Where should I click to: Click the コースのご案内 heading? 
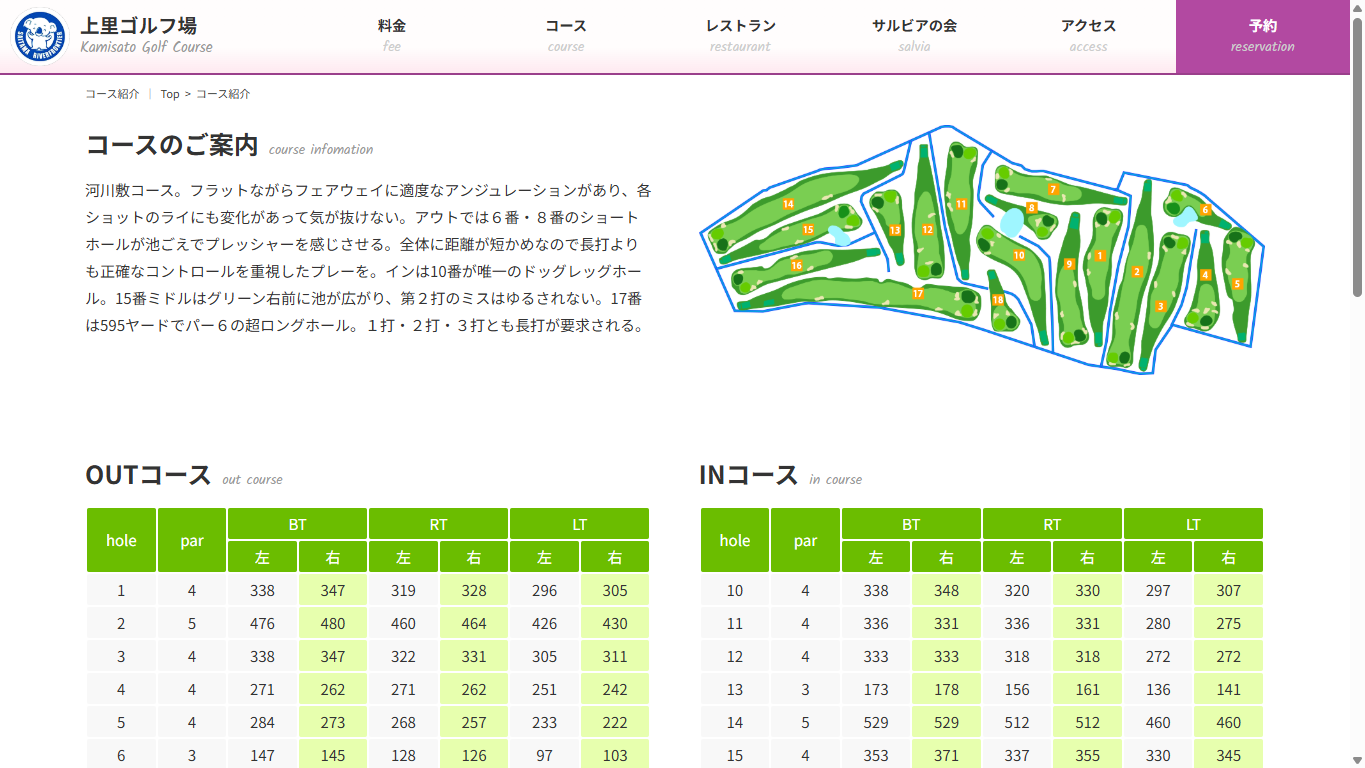click(x=172, y=145)
